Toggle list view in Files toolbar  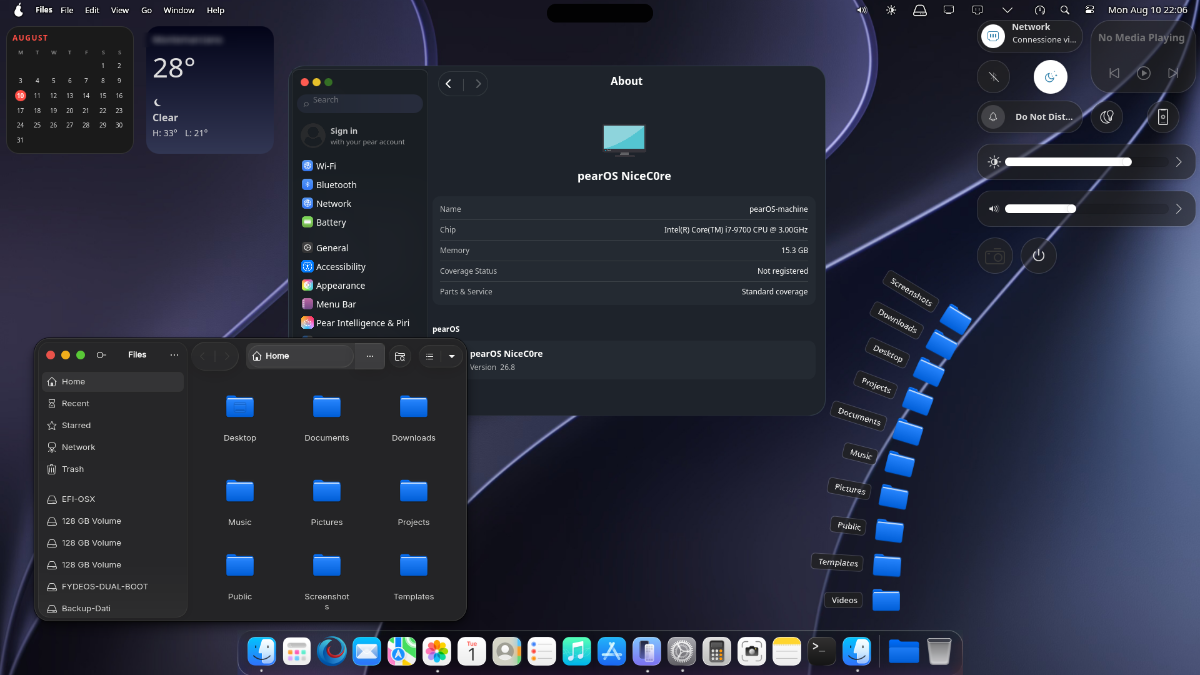tap(430, 356)
